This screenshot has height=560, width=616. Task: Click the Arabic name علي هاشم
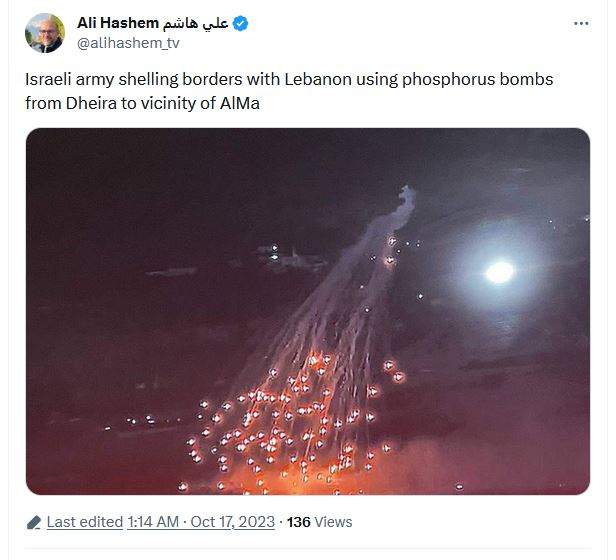coord(195,23)
